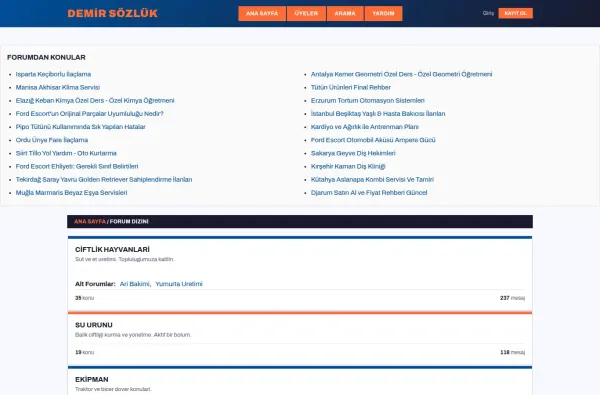Click the 237 mesaj count
Image resolution: width=600 pixels, height=395 pixels.
click(512, 298)
